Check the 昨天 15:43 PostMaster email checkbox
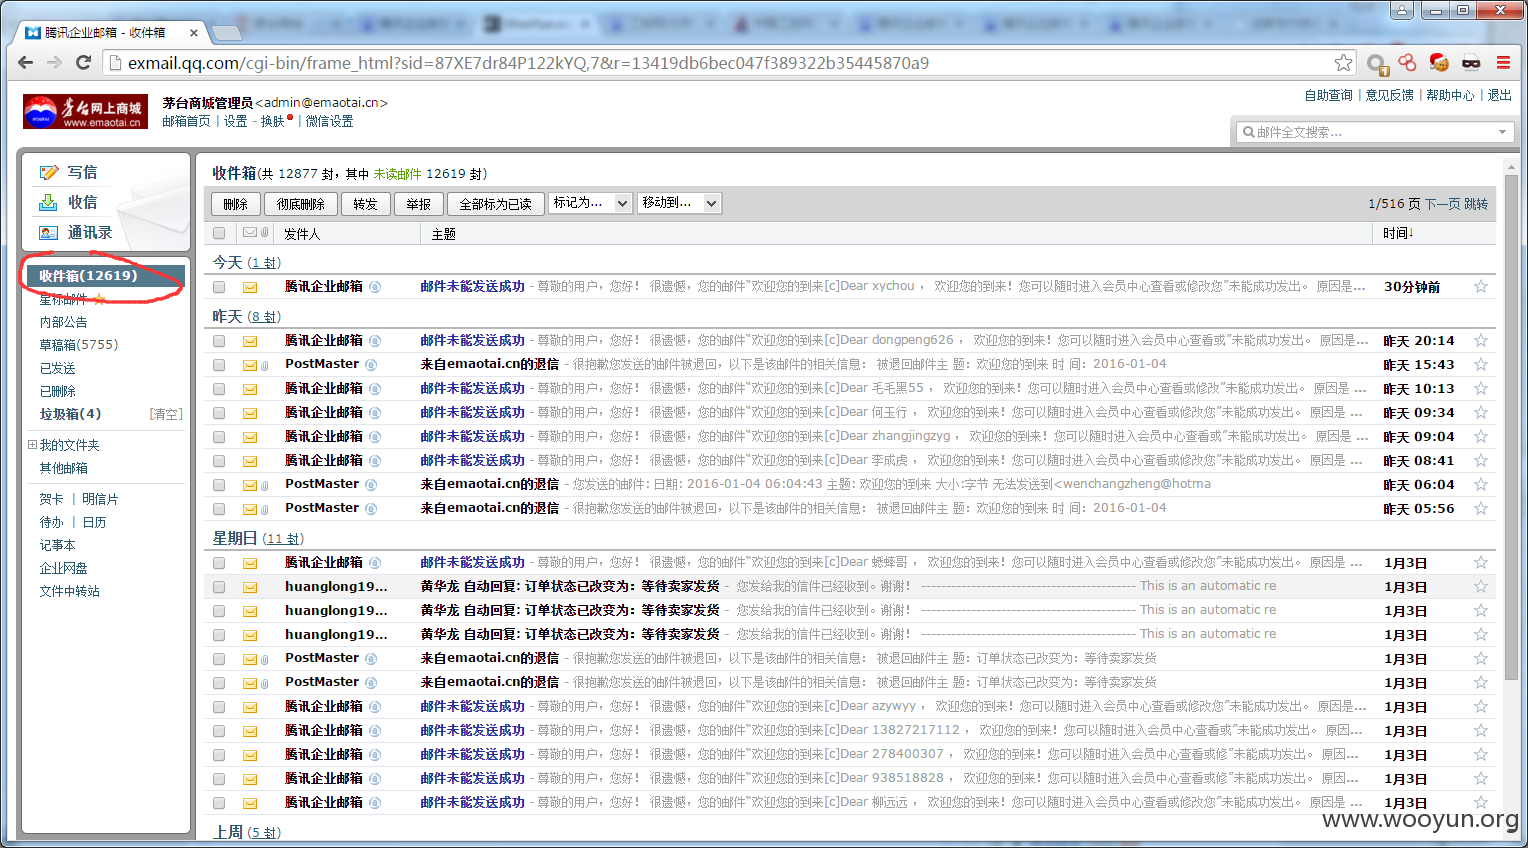Screen dimensions: 1528x848 point(219,365)
